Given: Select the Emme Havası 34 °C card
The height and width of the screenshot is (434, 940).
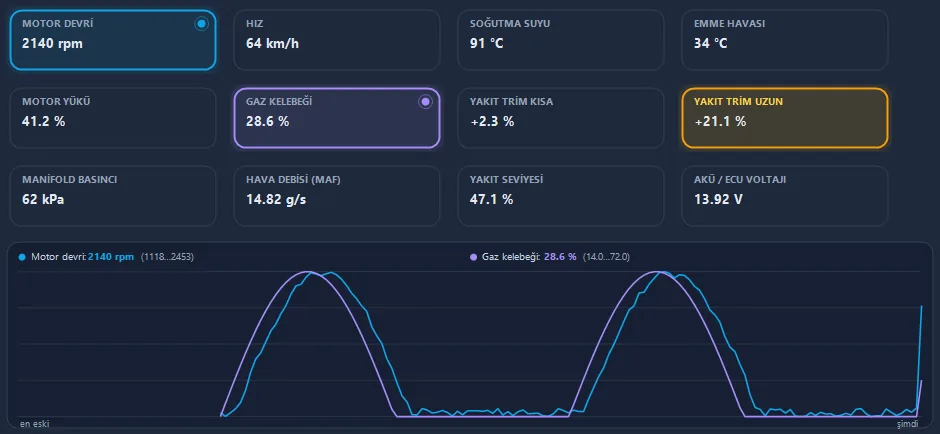Looking at the screenshot, I should tap(785, 40).
